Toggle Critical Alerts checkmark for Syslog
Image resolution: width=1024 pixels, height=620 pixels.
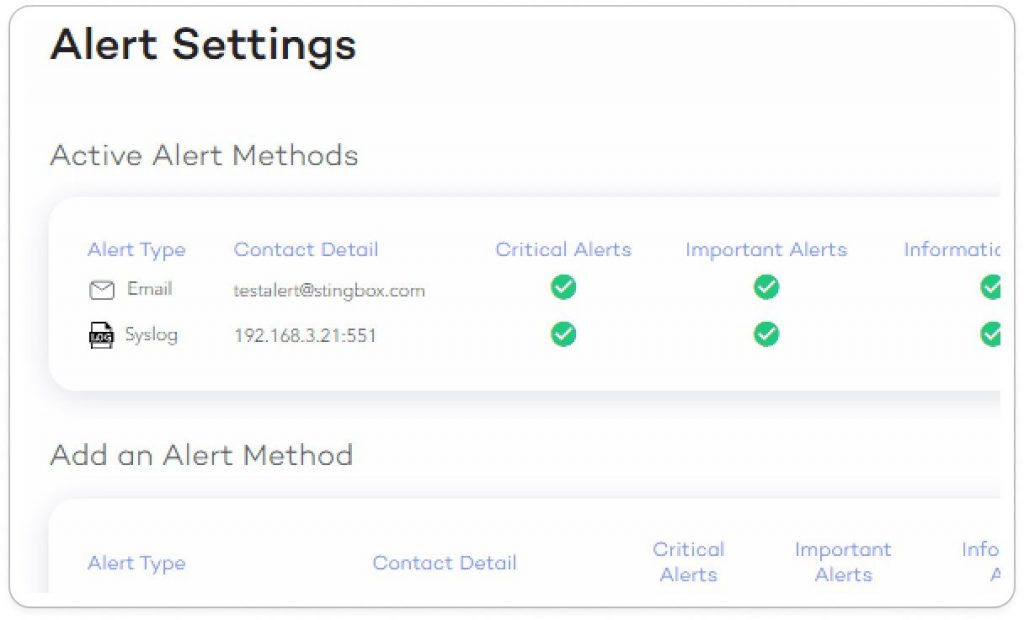coord(564,334)
